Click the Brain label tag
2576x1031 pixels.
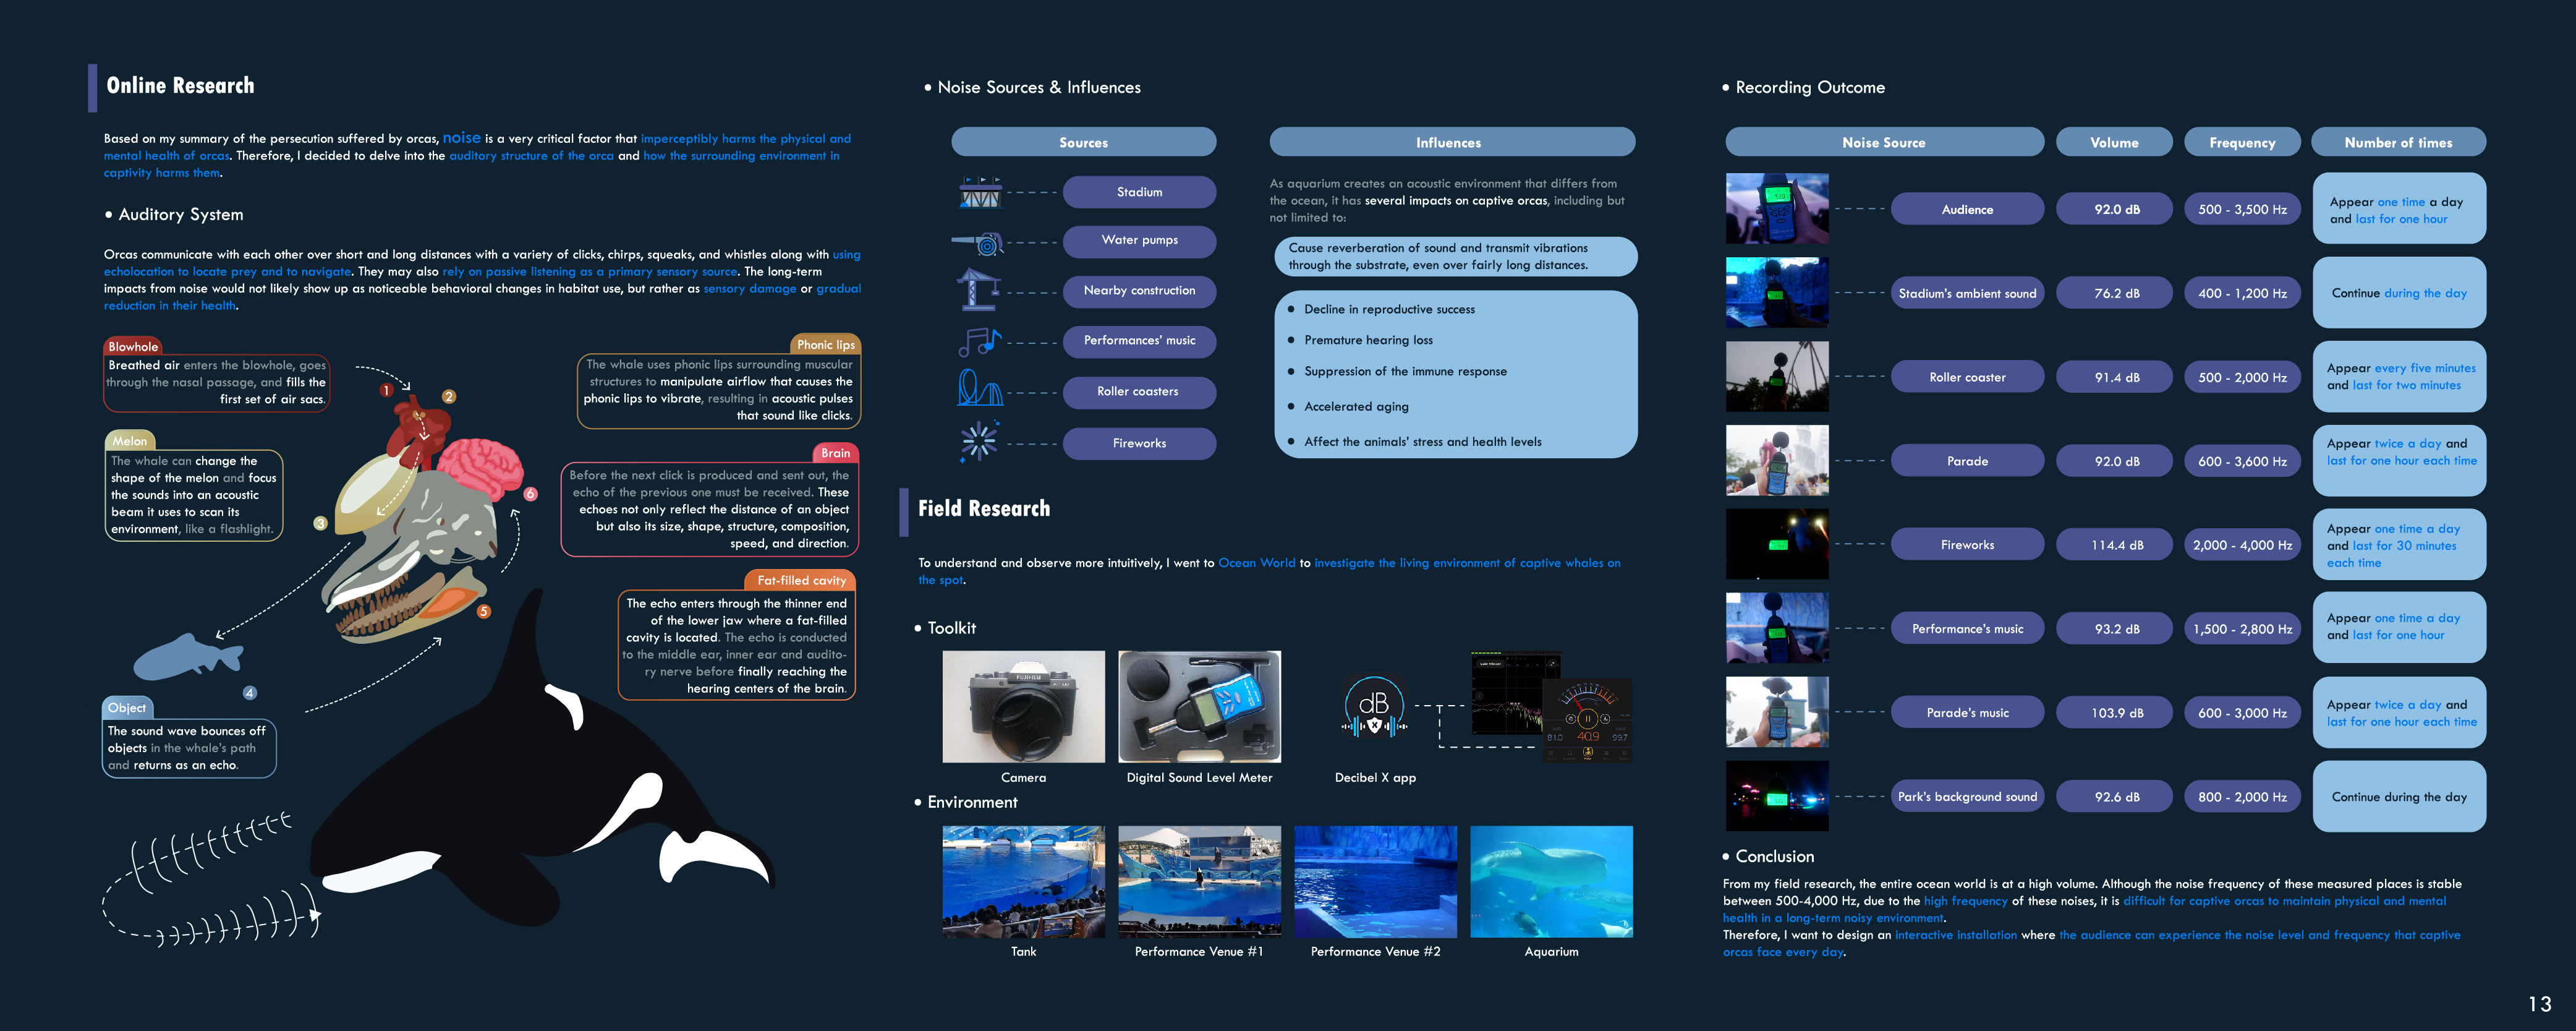(835, 453)
